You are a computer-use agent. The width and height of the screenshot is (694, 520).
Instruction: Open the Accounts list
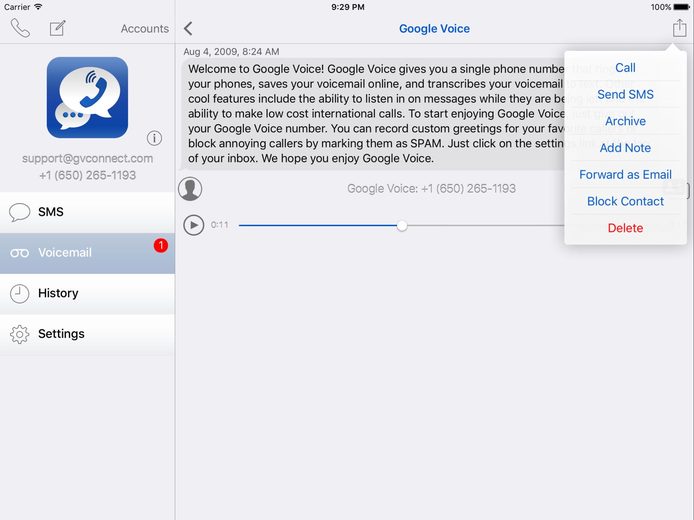[145, 29]
